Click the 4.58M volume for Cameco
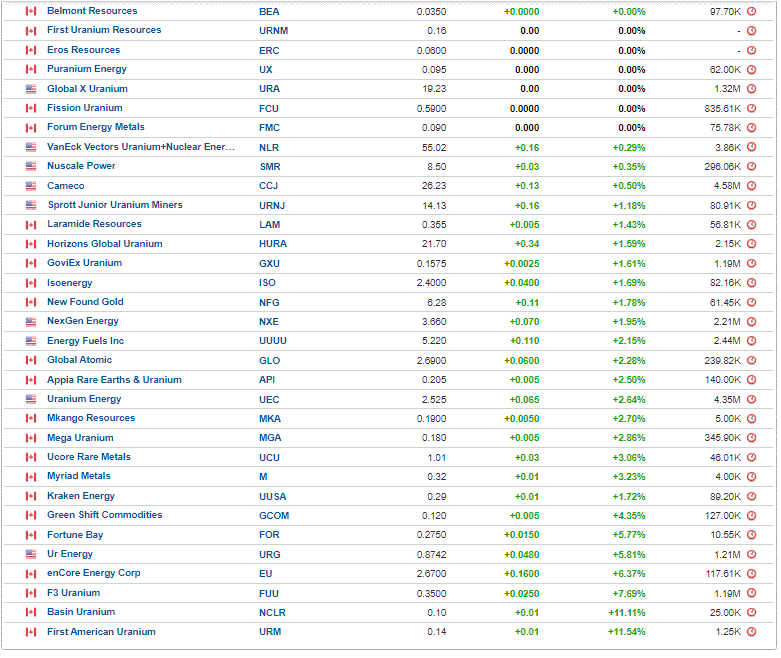The image size is (781, 658). pyautogui.click(x=727, y=186)
